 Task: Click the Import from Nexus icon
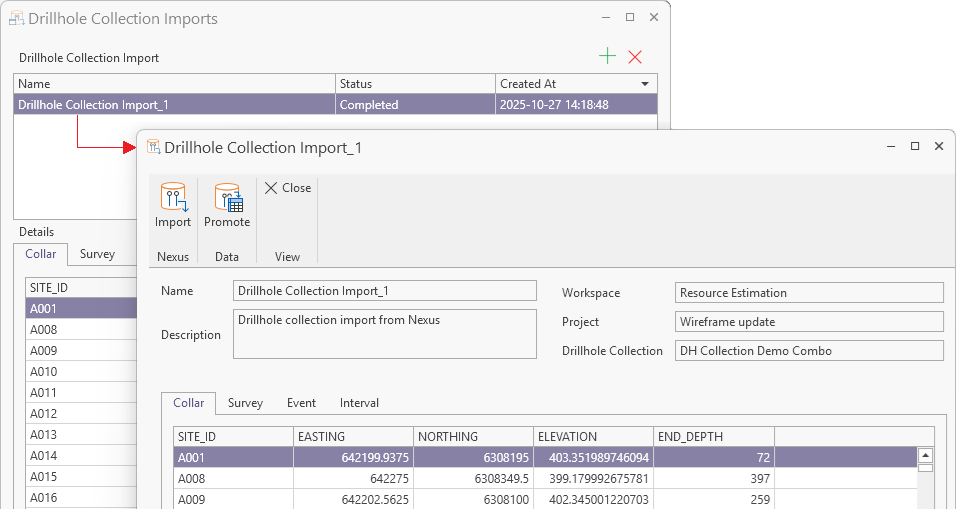pyautogui.click(x=173, y=198)
